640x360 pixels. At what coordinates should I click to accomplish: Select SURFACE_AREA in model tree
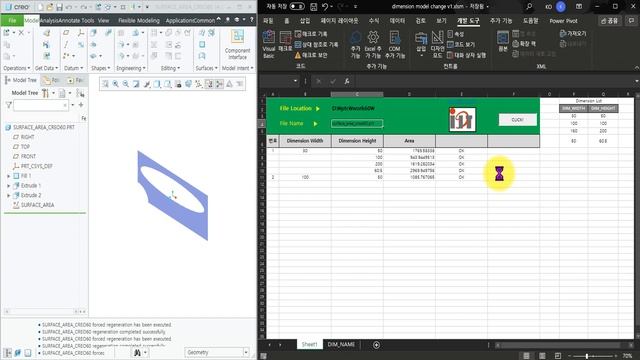pyautogui.click(x=37, y=205)
